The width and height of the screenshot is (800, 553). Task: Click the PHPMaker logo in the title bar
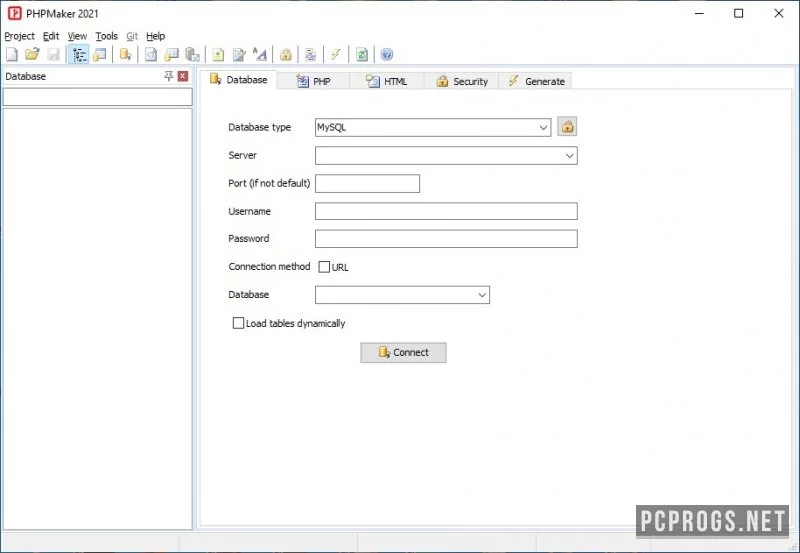pyautogui.click(x=14, y=13)
